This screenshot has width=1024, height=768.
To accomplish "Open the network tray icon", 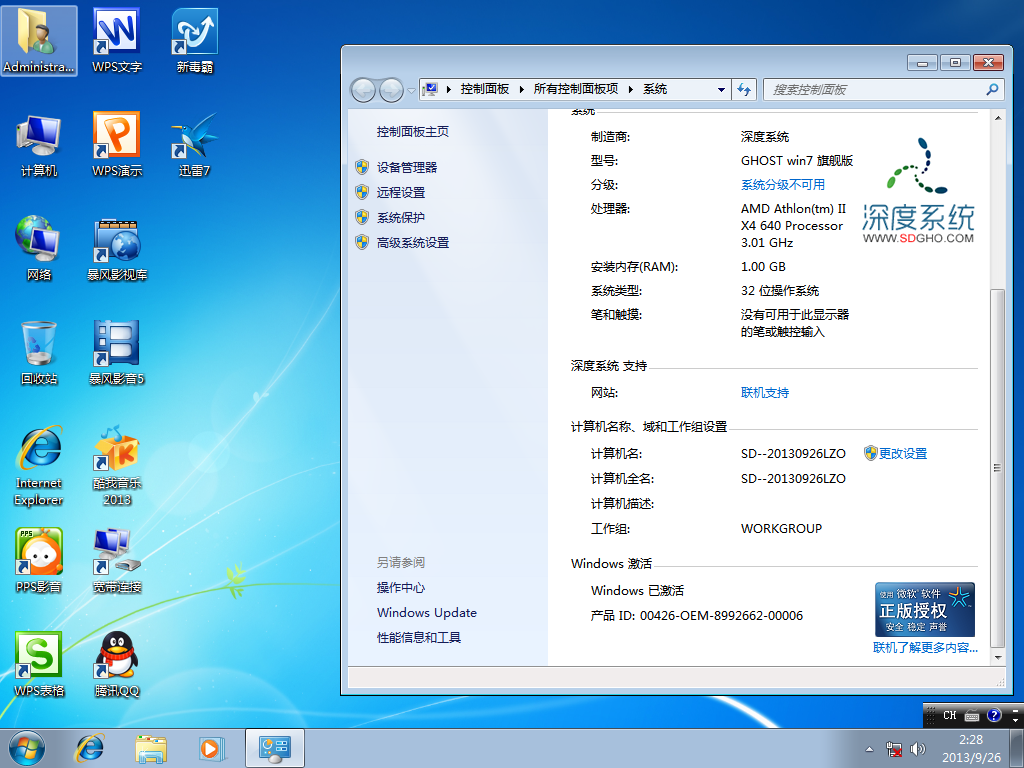I will (893, 748).
